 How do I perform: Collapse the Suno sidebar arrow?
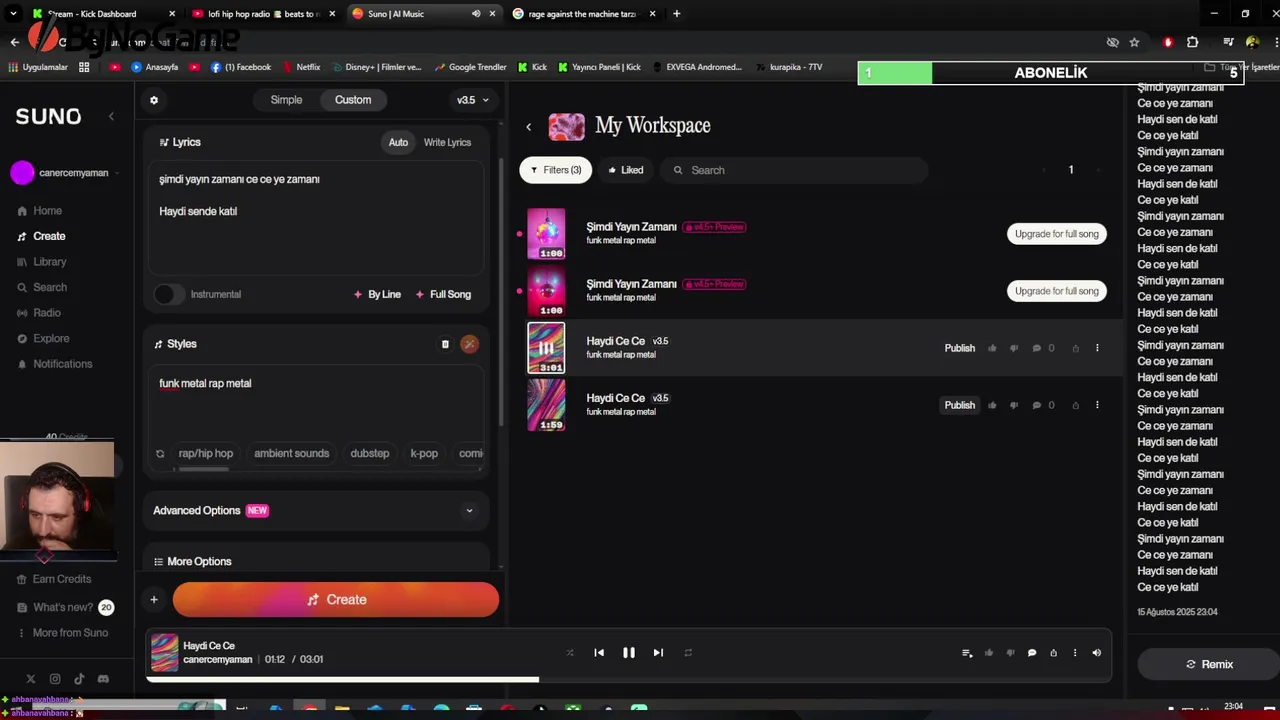click(111, 116)
